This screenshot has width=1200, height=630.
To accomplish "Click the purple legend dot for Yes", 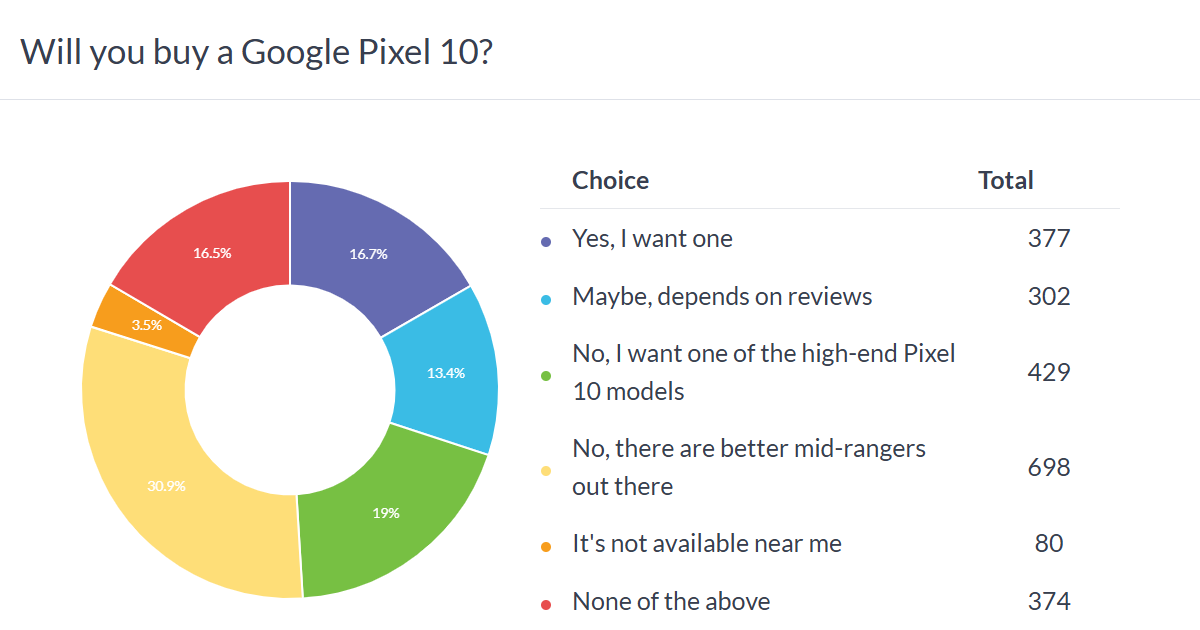I will (x=545, y=241).
